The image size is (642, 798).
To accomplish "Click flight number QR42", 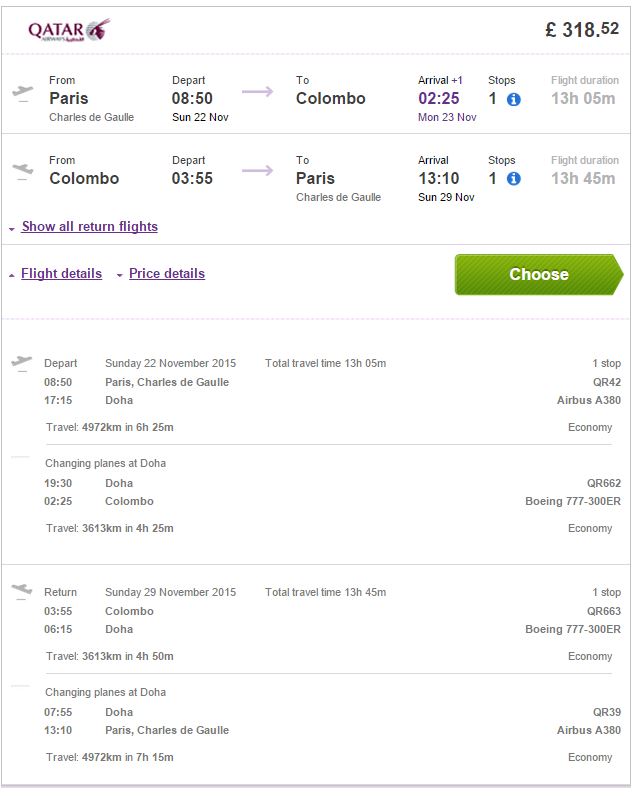I will tap(607, 382).
